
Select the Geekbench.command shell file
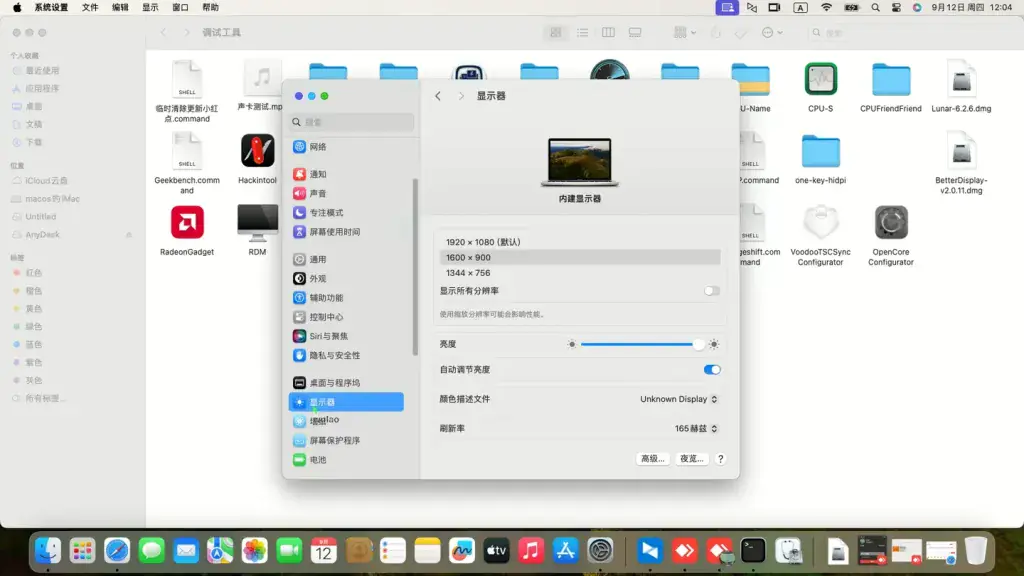(187, 151)
